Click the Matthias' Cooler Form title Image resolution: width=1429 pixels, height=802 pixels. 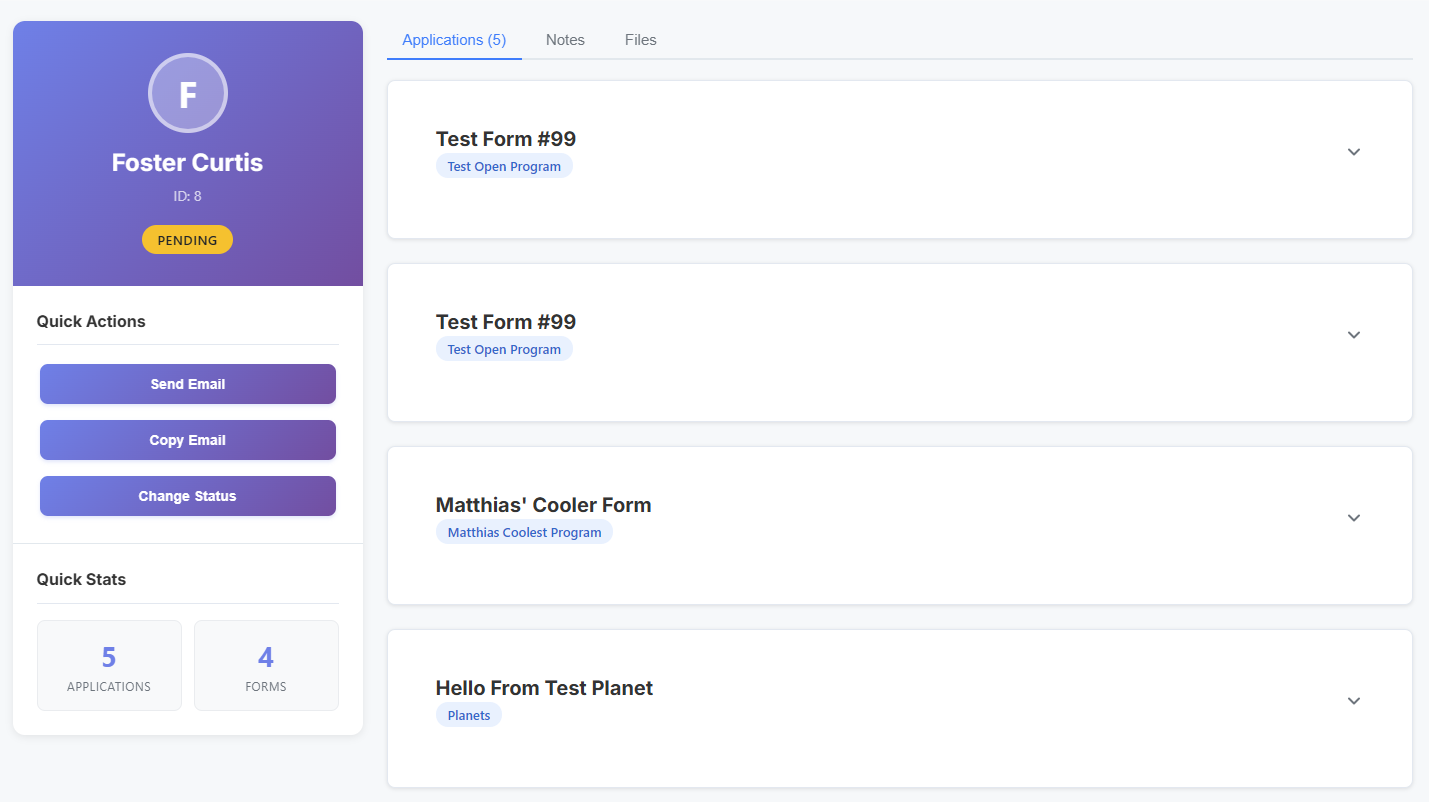click(x=543, y=505)
